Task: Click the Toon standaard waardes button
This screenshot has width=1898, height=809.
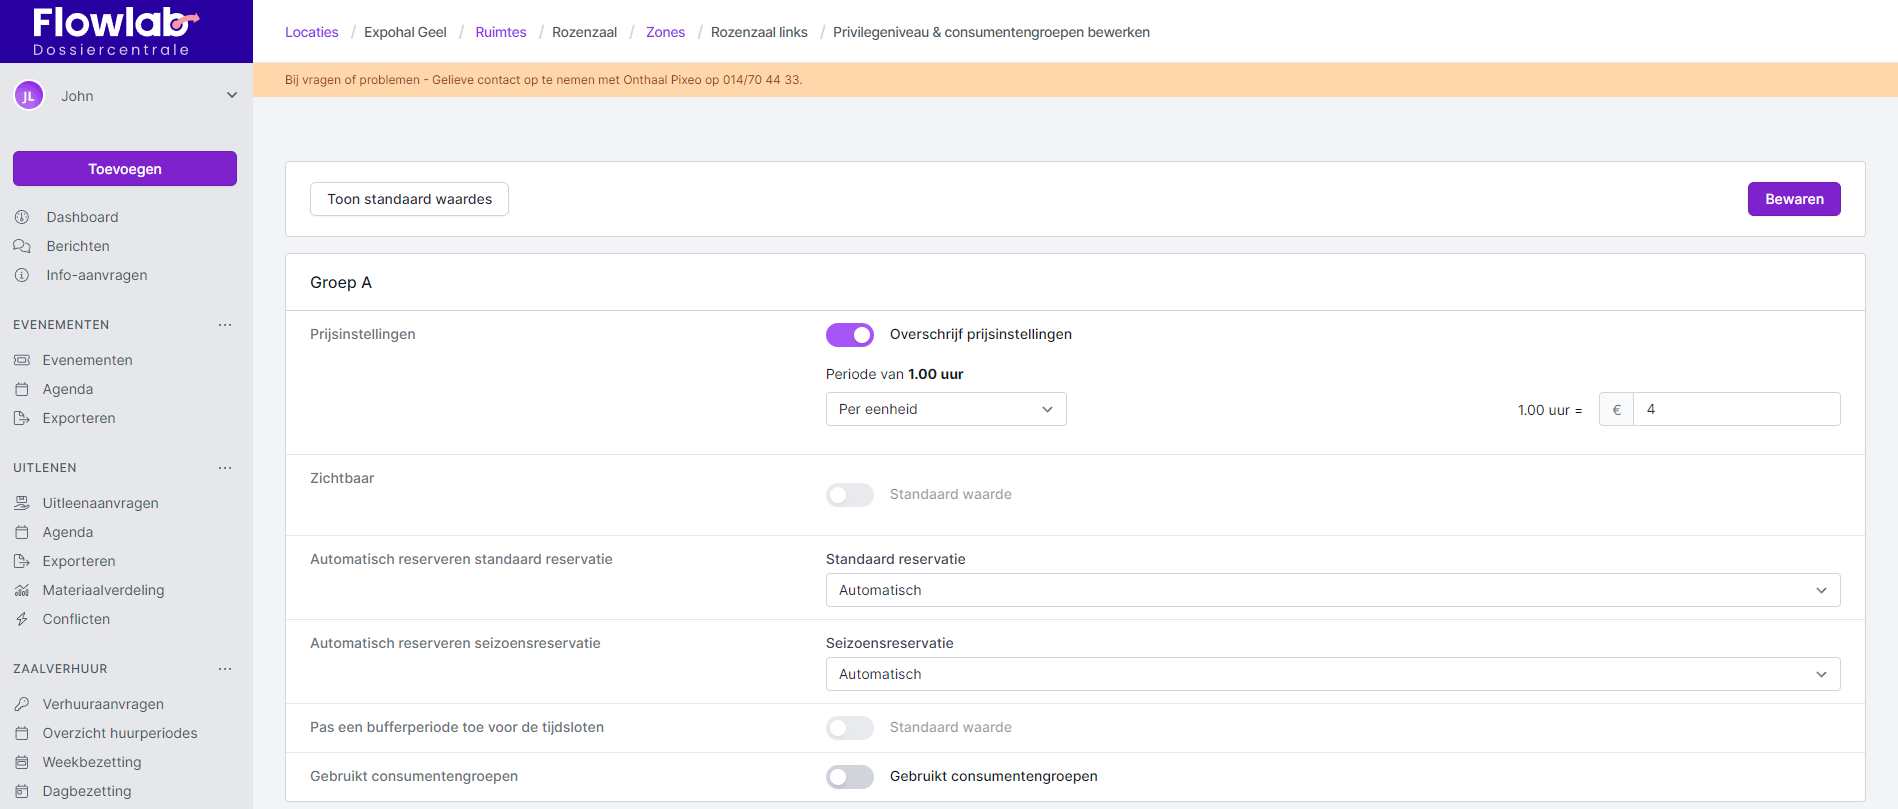Action: 409,199
